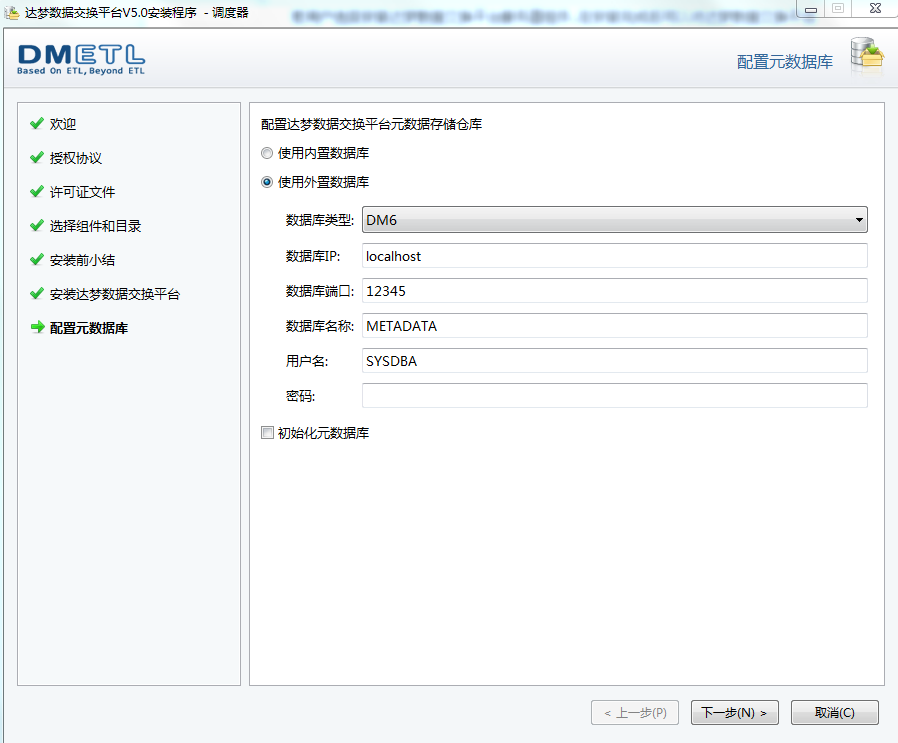Screen dimensions: 898x743
Task: Click the 用户名 label
Action: pos(307,361)
